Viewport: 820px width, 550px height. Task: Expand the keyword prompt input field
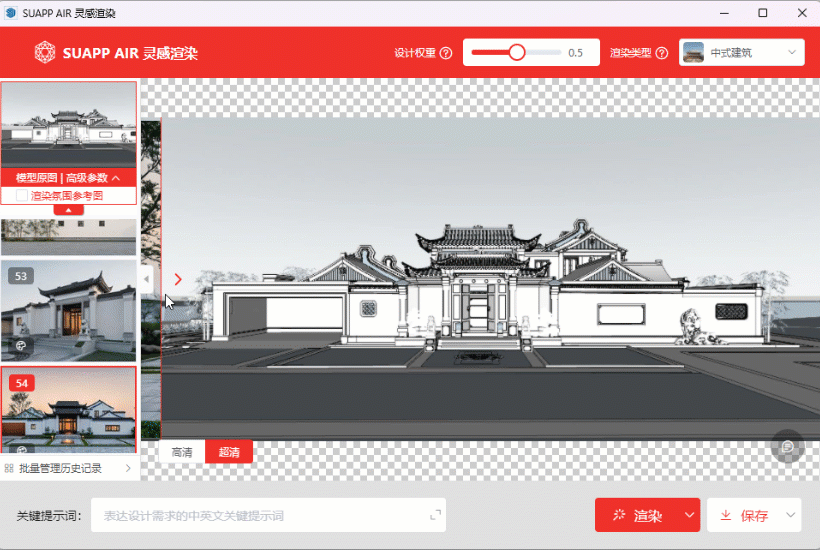[x=435, y=515]
